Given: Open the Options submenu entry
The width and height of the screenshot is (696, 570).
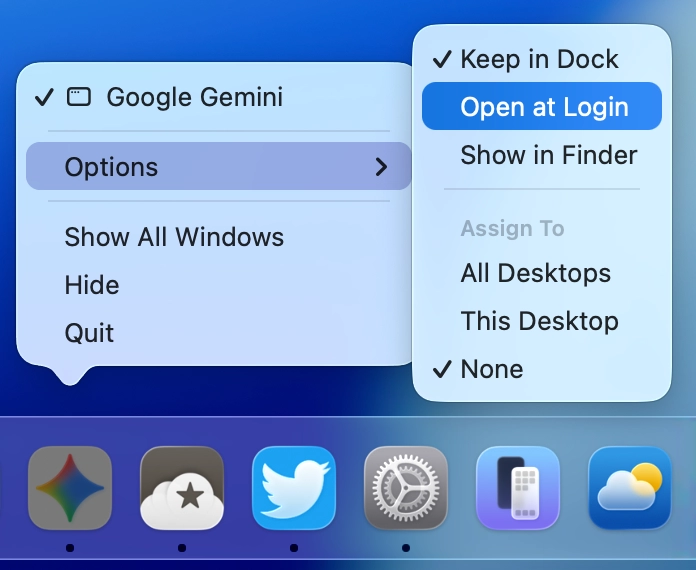Looking at the screenshot, I should [x=111, y=167].
